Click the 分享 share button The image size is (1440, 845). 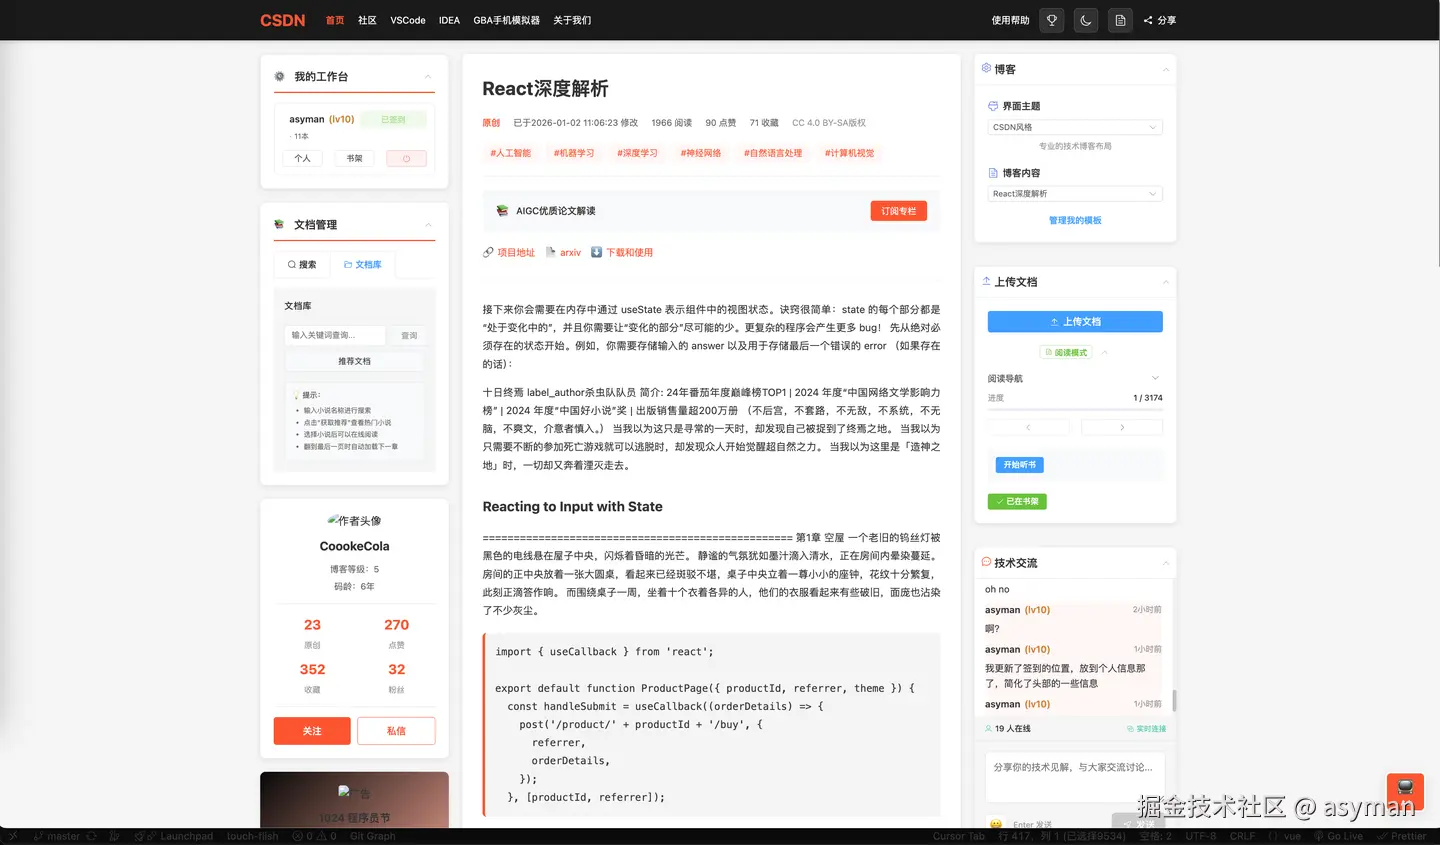(1160, 20)
